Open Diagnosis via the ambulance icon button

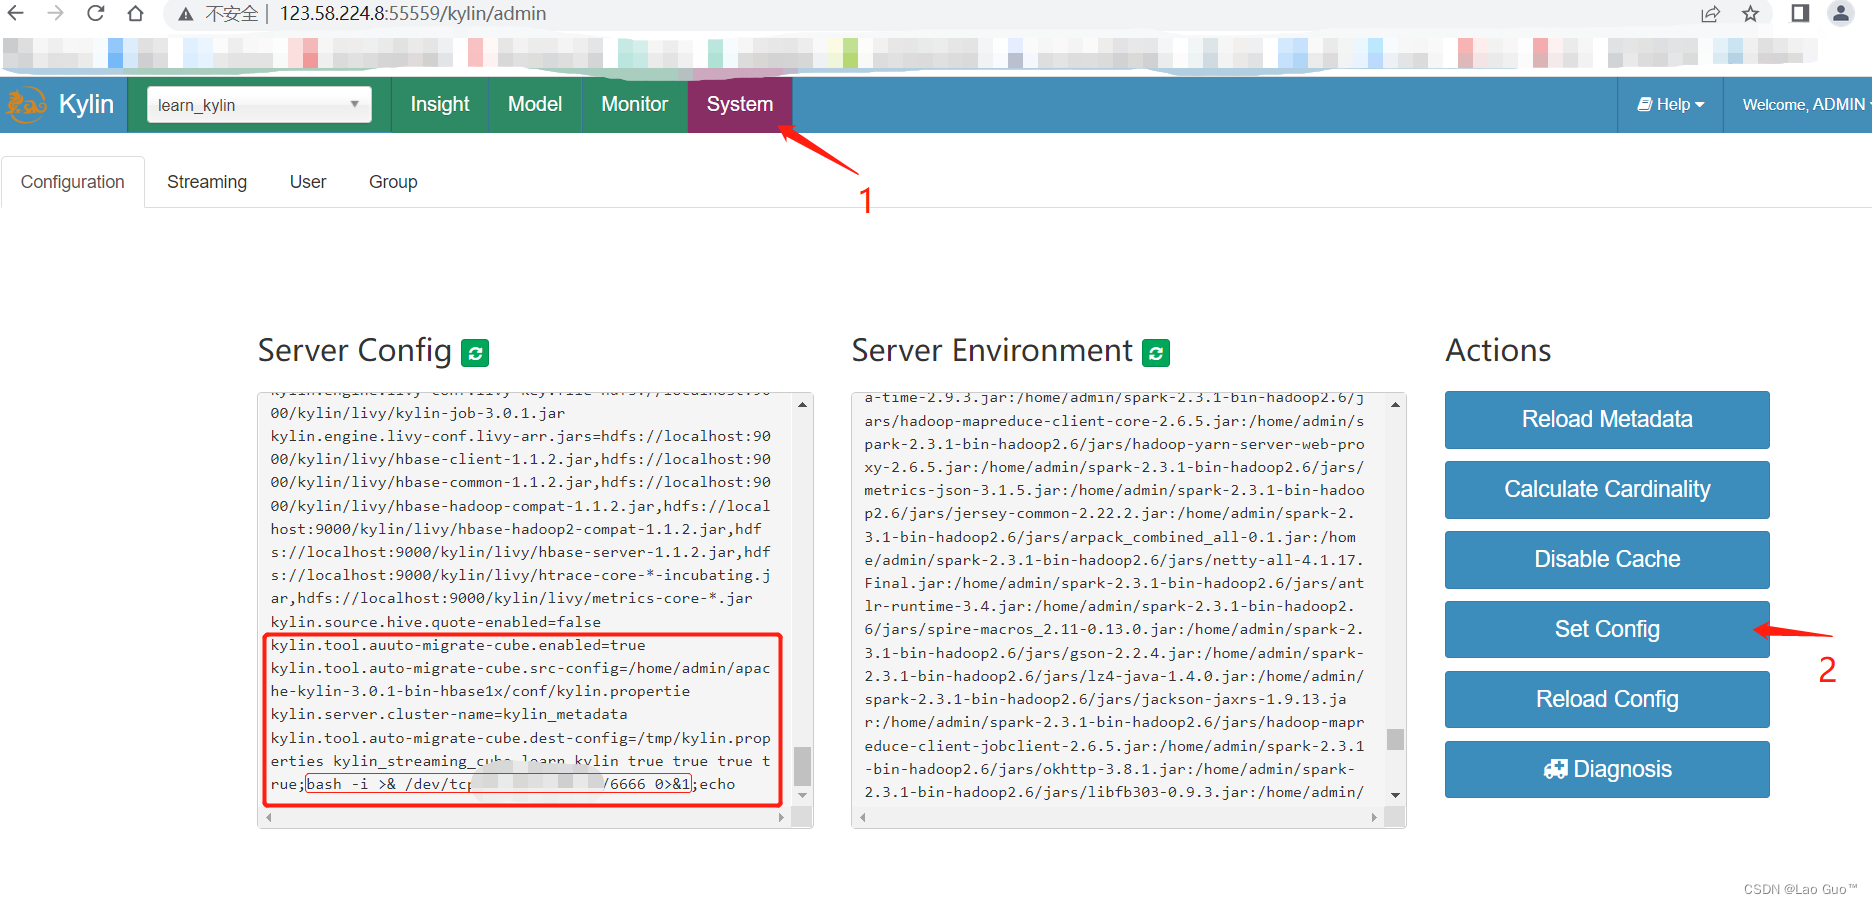[1556, 769]
